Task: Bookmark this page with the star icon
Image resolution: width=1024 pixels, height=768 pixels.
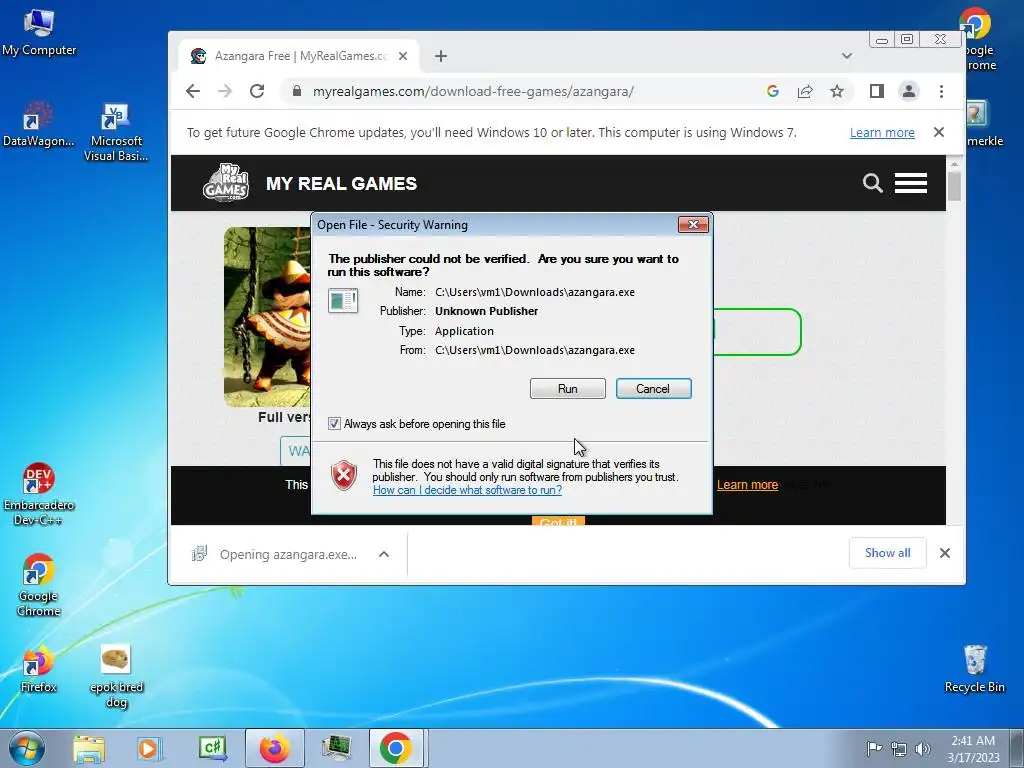Action: pyautogui.click(x=837, y=91)
